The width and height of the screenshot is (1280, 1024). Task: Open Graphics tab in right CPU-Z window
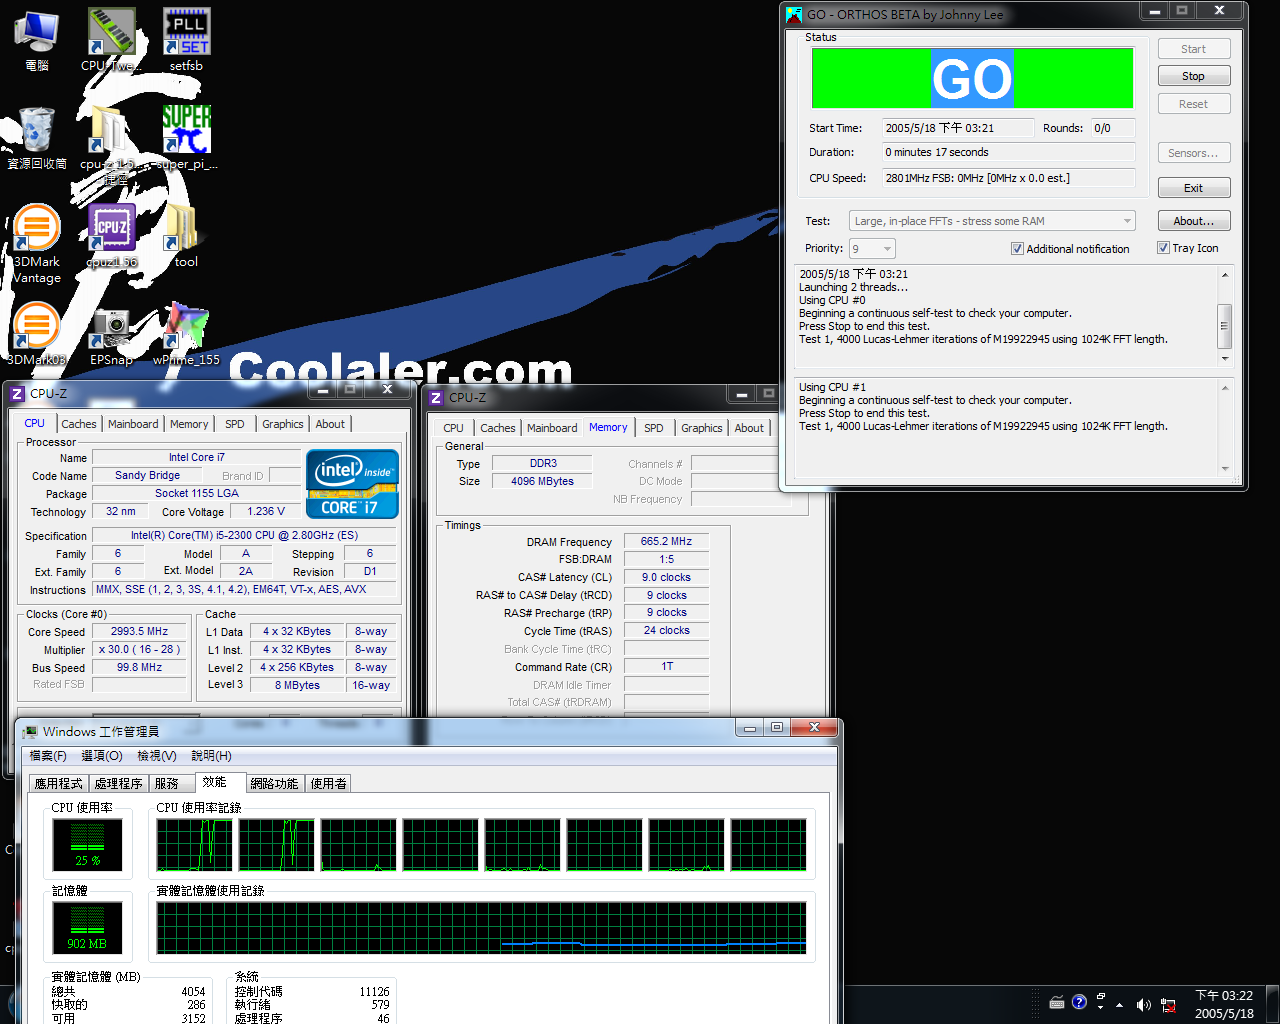pos(702,428)
